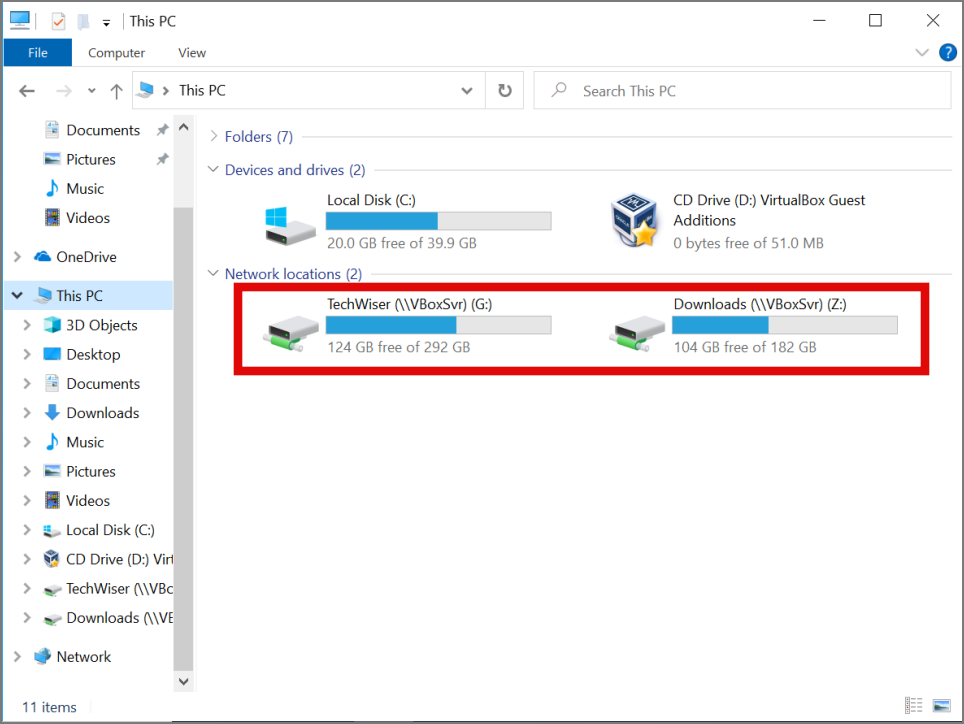This screenshot has height=724, width=964.
Task: Select the Downloads (Z:) network drive icon
Action: (637, 334)
